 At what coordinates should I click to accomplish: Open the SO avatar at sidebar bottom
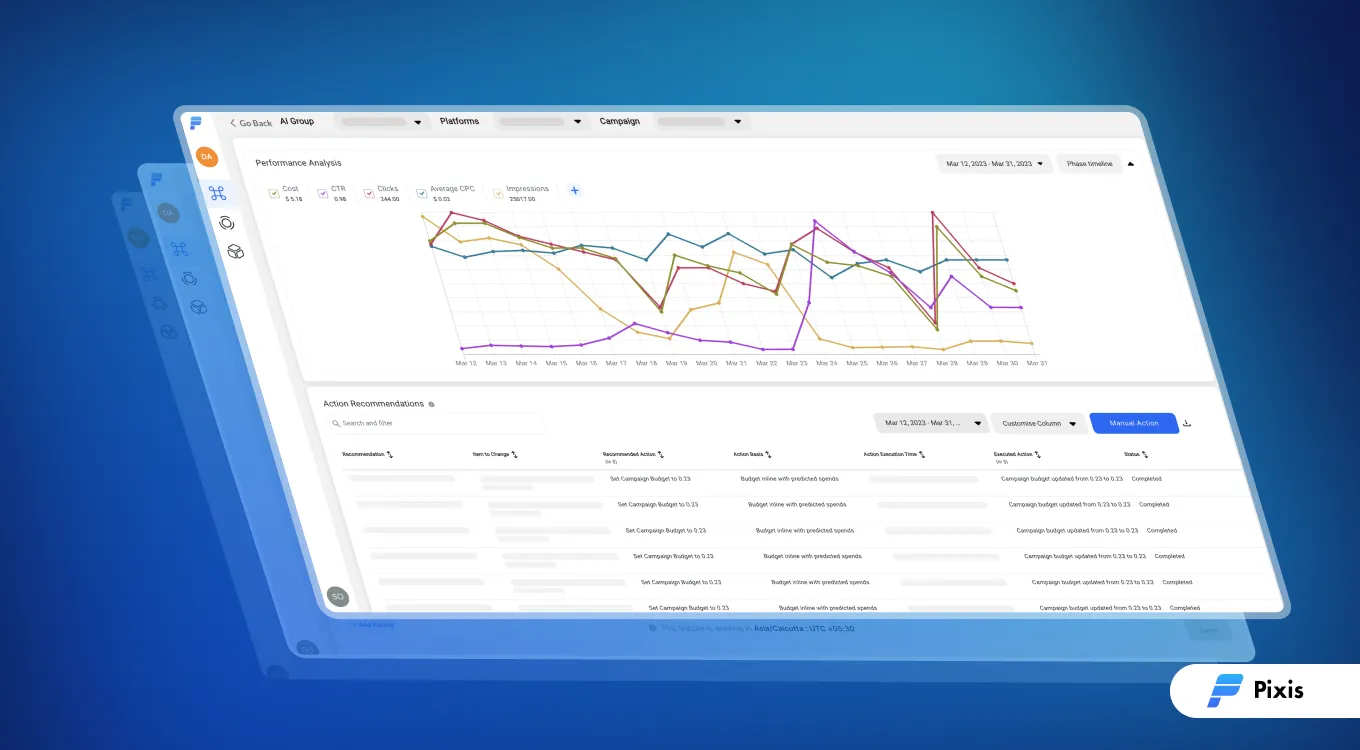click(337, 596)
